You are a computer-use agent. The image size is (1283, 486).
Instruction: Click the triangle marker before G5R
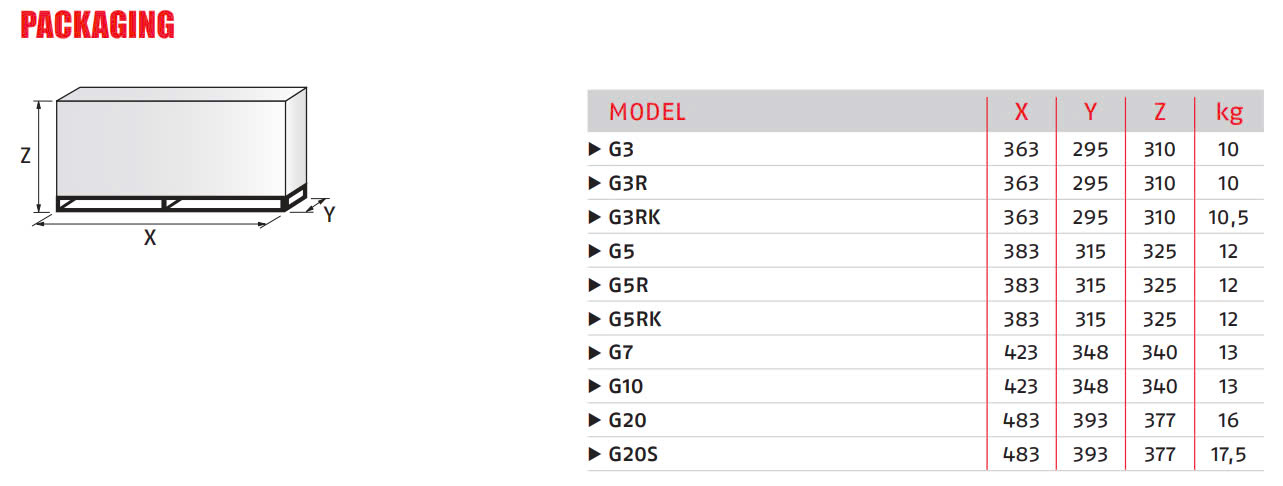click(595, 285)
